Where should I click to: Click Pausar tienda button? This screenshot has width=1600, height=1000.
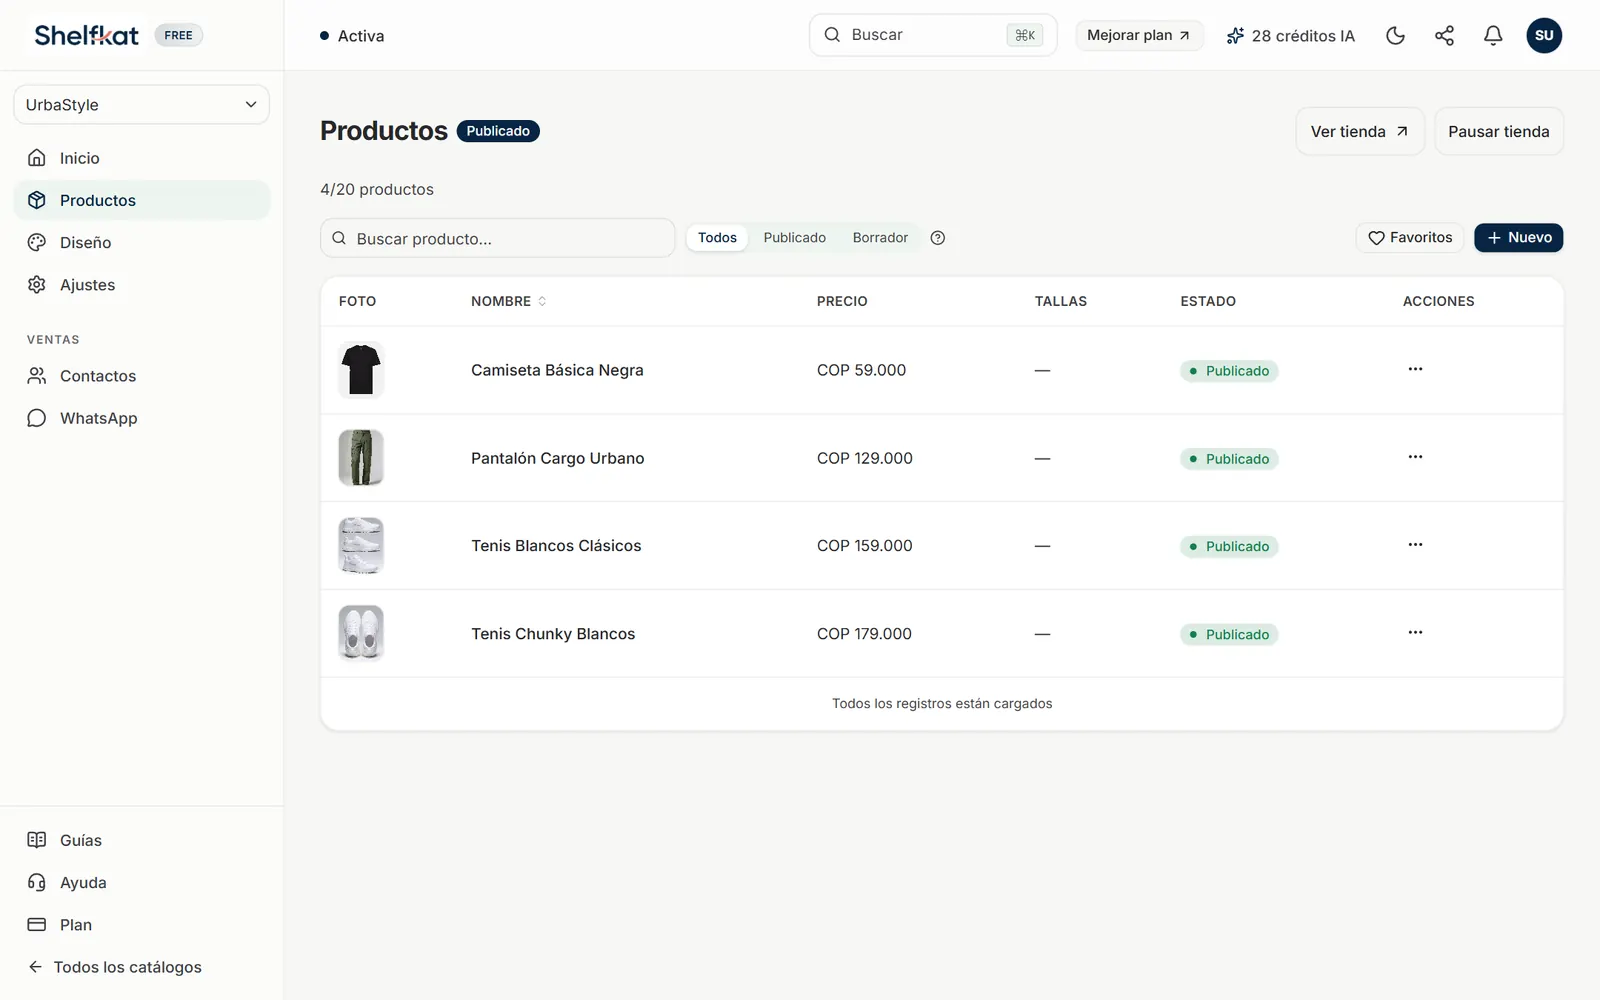[1499, 132]
